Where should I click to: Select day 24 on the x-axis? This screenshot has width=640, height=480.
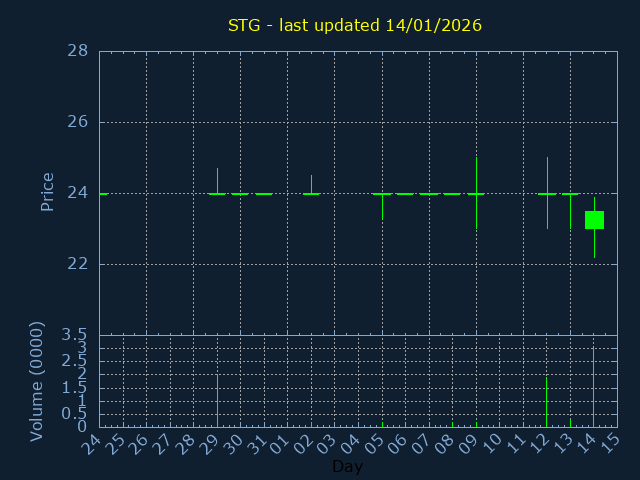click(x=92, y=444)
